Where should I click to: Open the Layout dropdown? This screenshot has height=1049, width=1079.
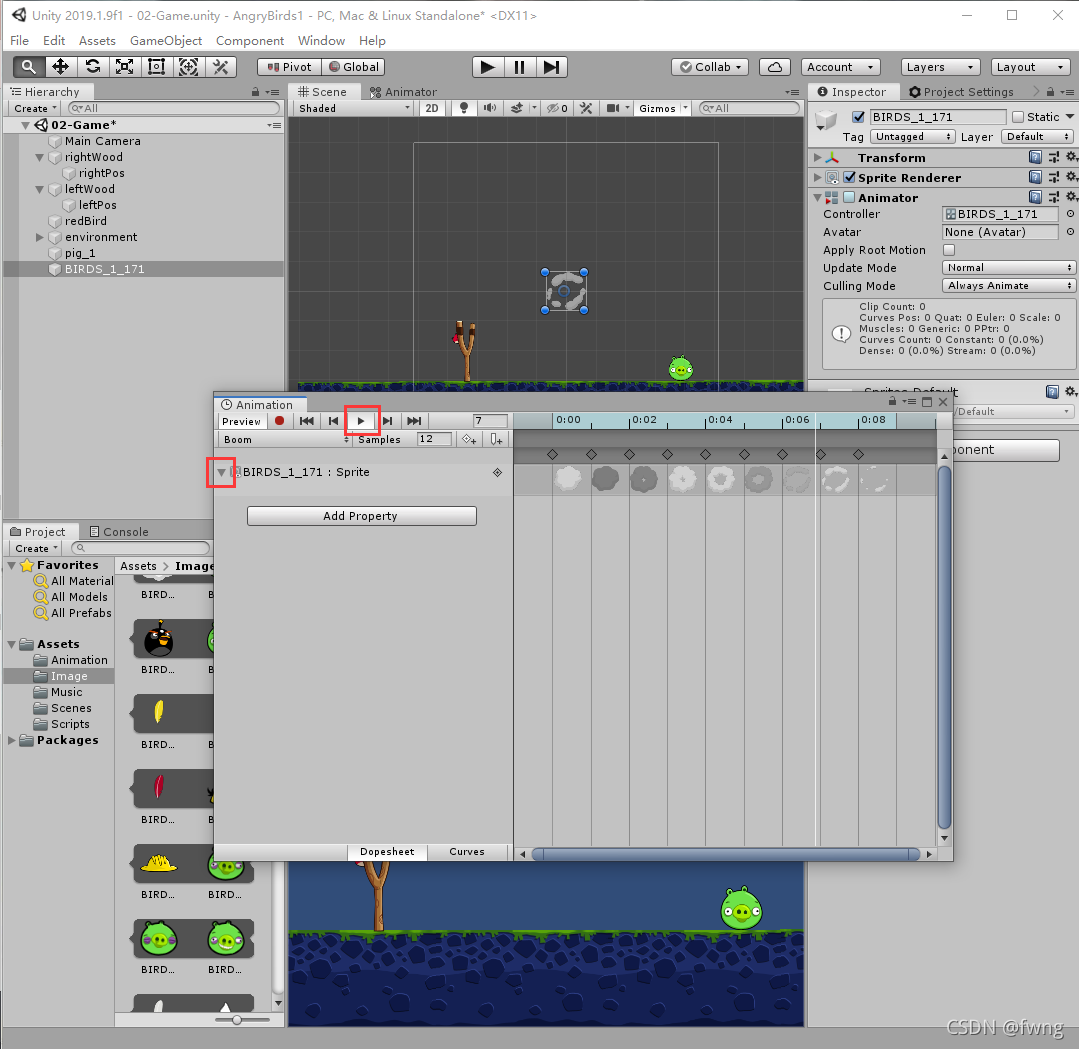[x=1031, y=67]
